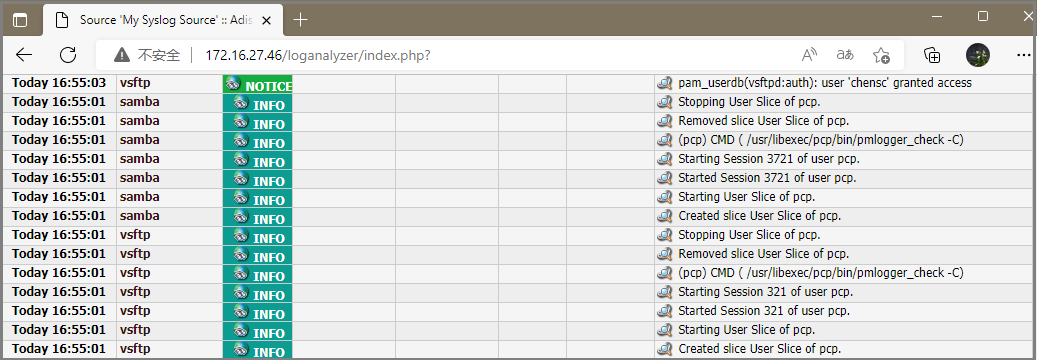
Task: Open the Collections panel
Action: point(932,55)
